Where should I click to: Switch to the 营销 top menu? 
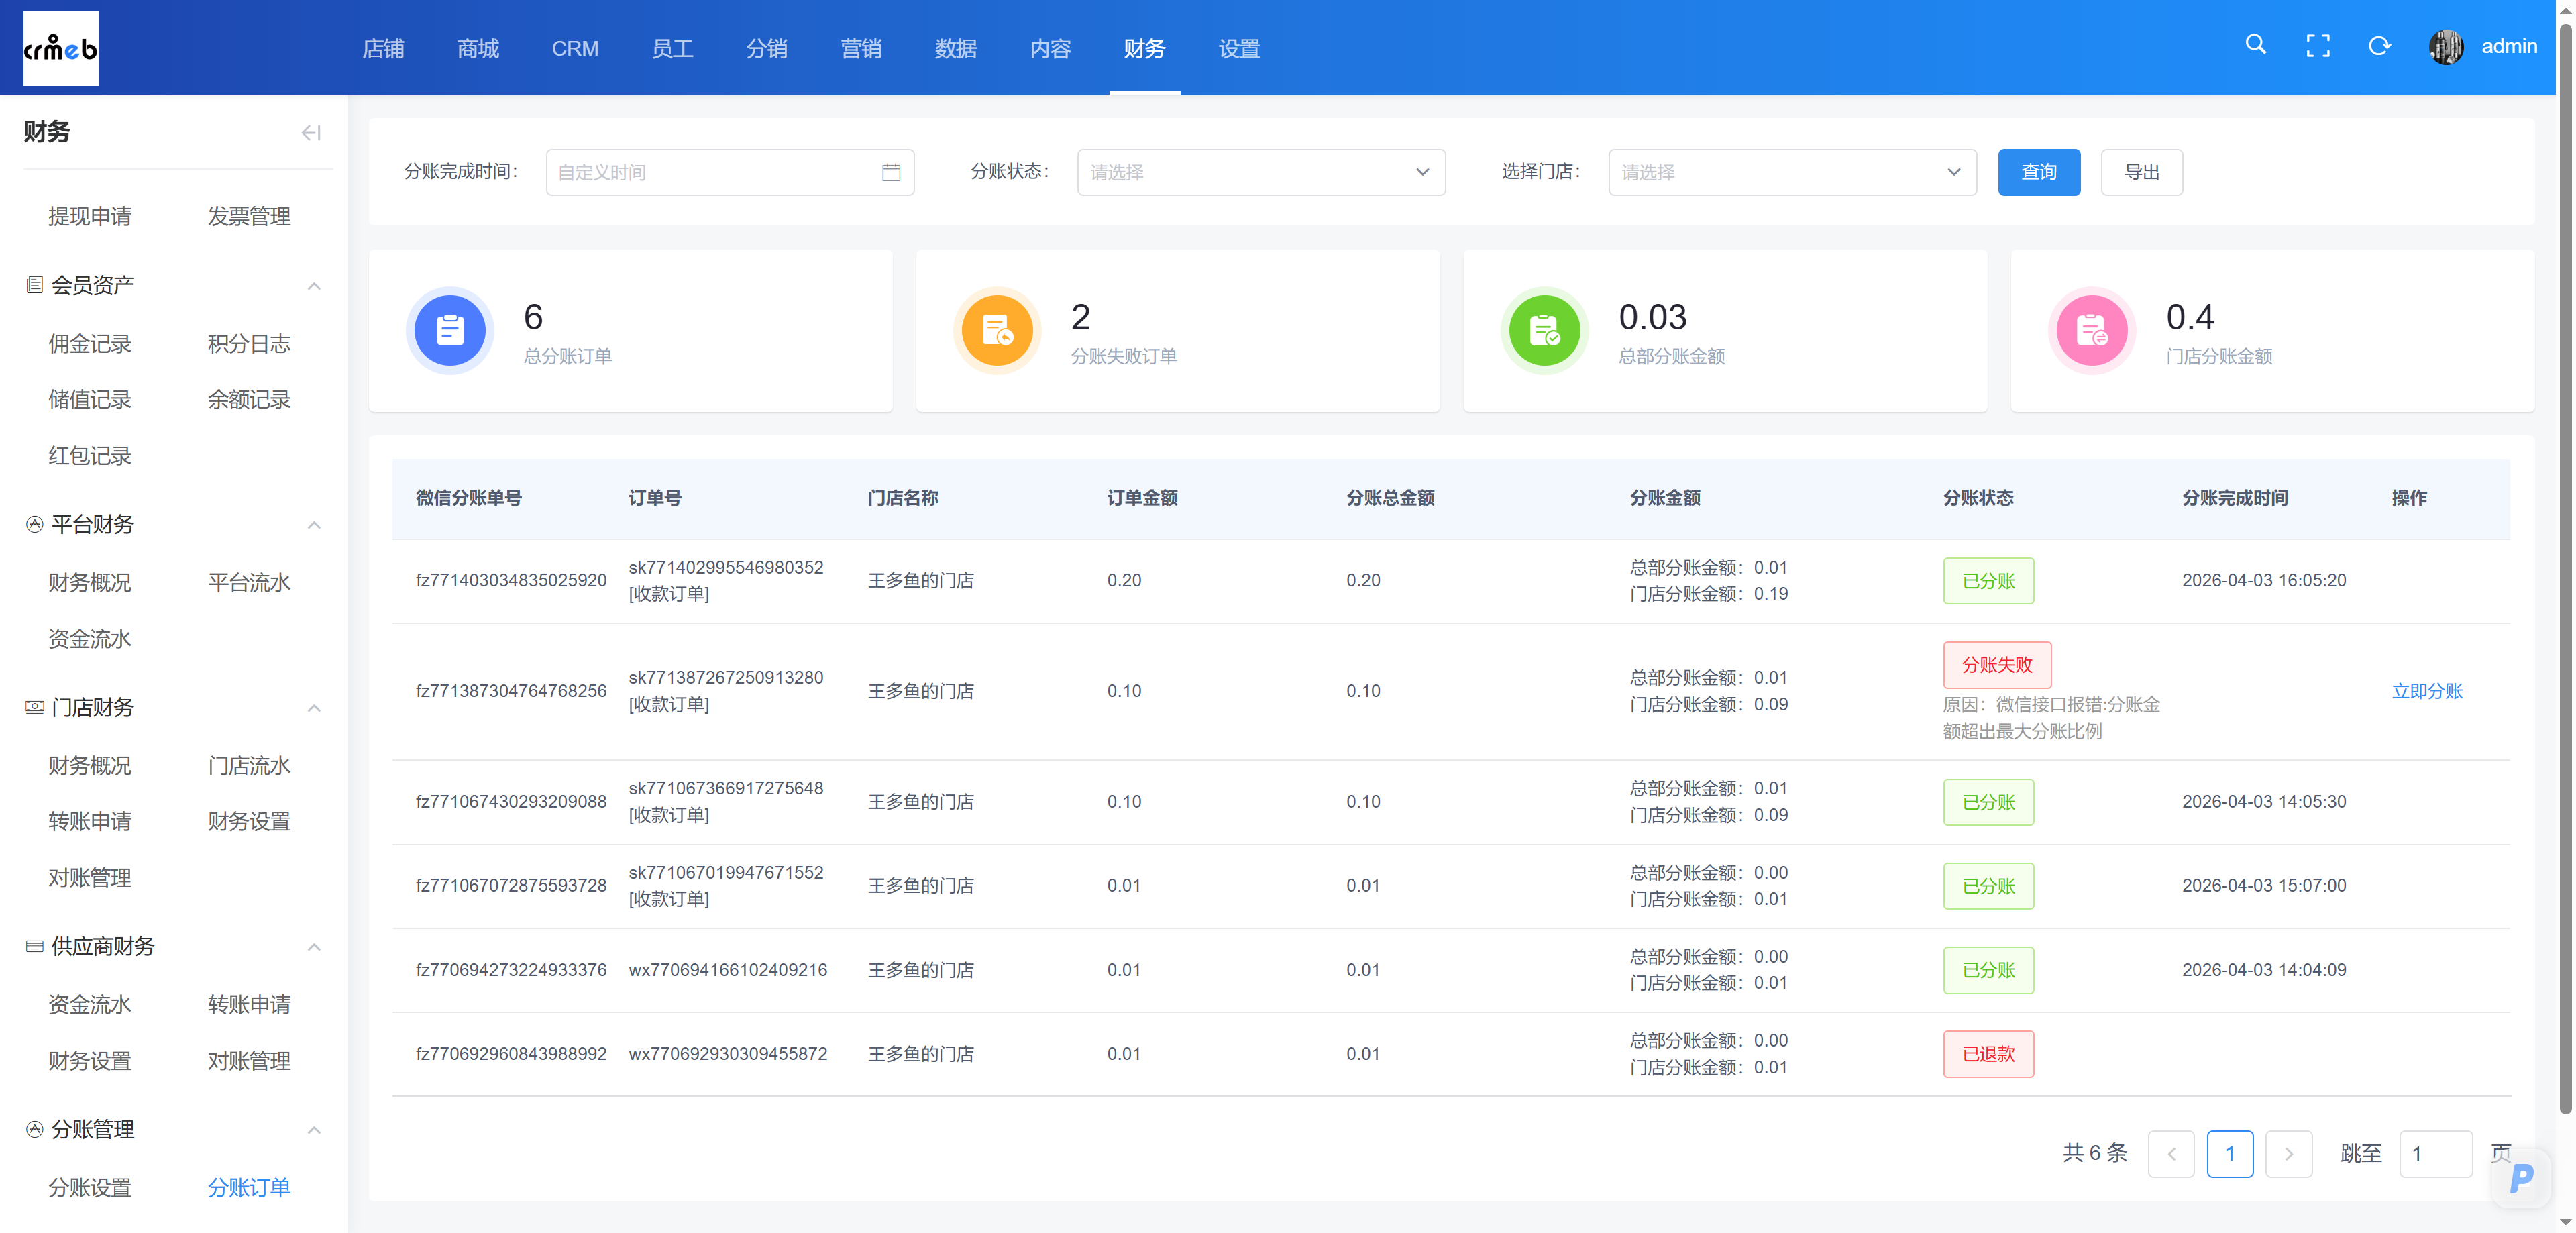click(x=860, y=48)
